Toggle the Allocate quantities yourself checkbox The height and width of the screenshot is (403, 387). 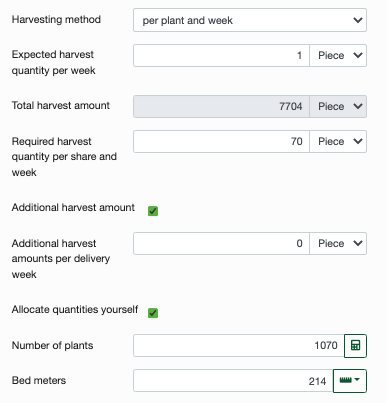153,313
